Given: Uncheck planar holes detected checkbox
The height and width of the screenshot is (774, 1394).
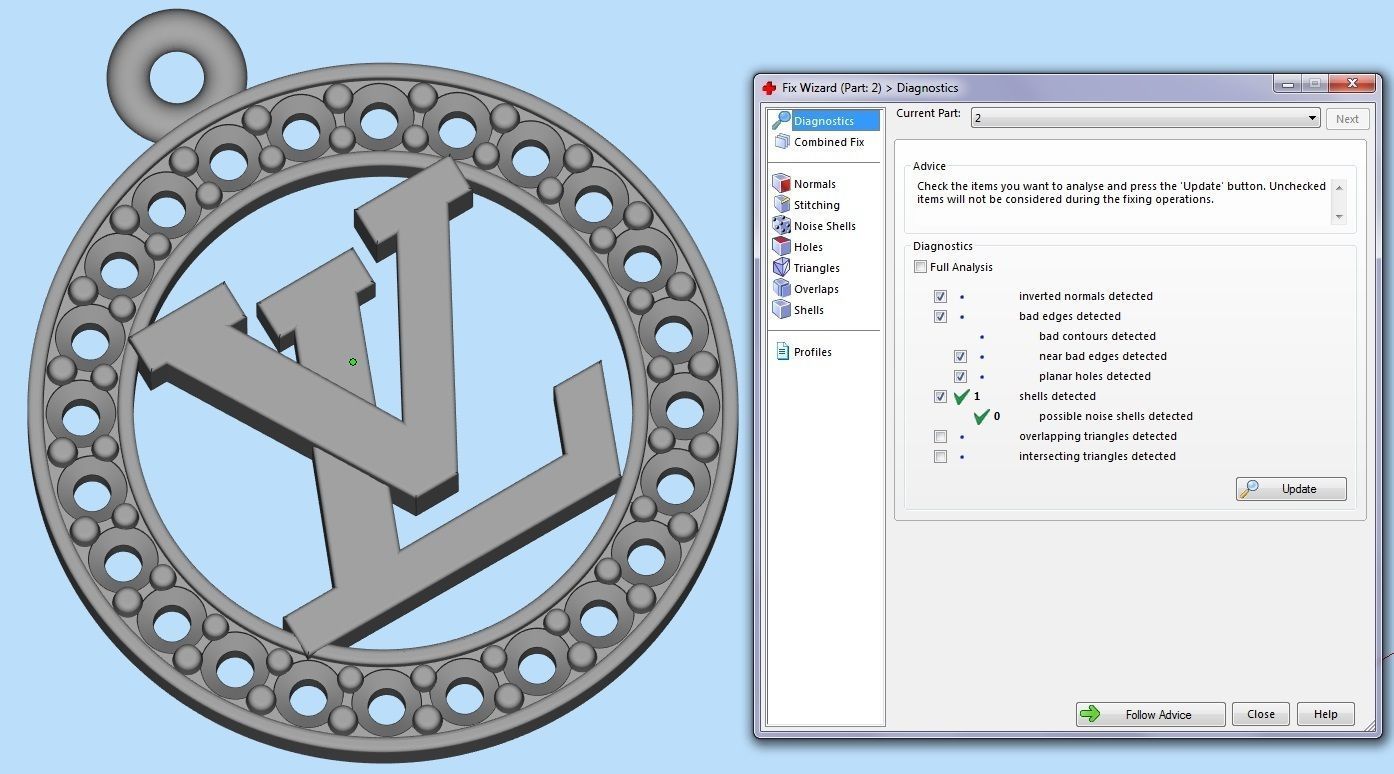Looking at the screenshot, I should click(960, 376).
